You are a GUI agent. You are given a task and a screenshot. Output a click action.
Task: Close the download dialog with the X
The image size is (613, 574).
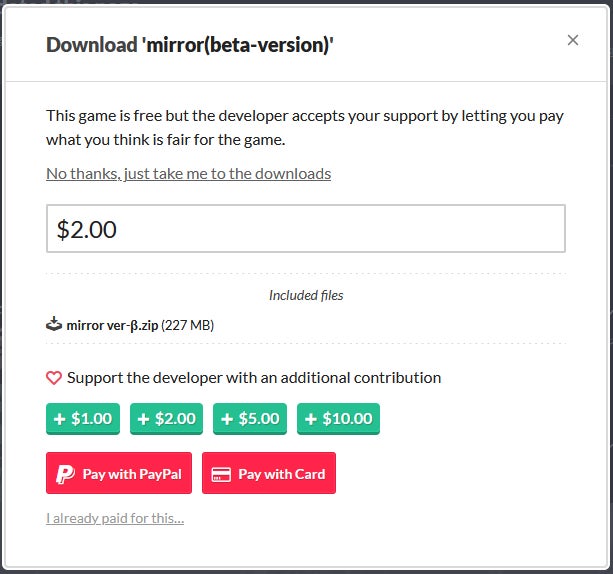(x=573, y=40)
